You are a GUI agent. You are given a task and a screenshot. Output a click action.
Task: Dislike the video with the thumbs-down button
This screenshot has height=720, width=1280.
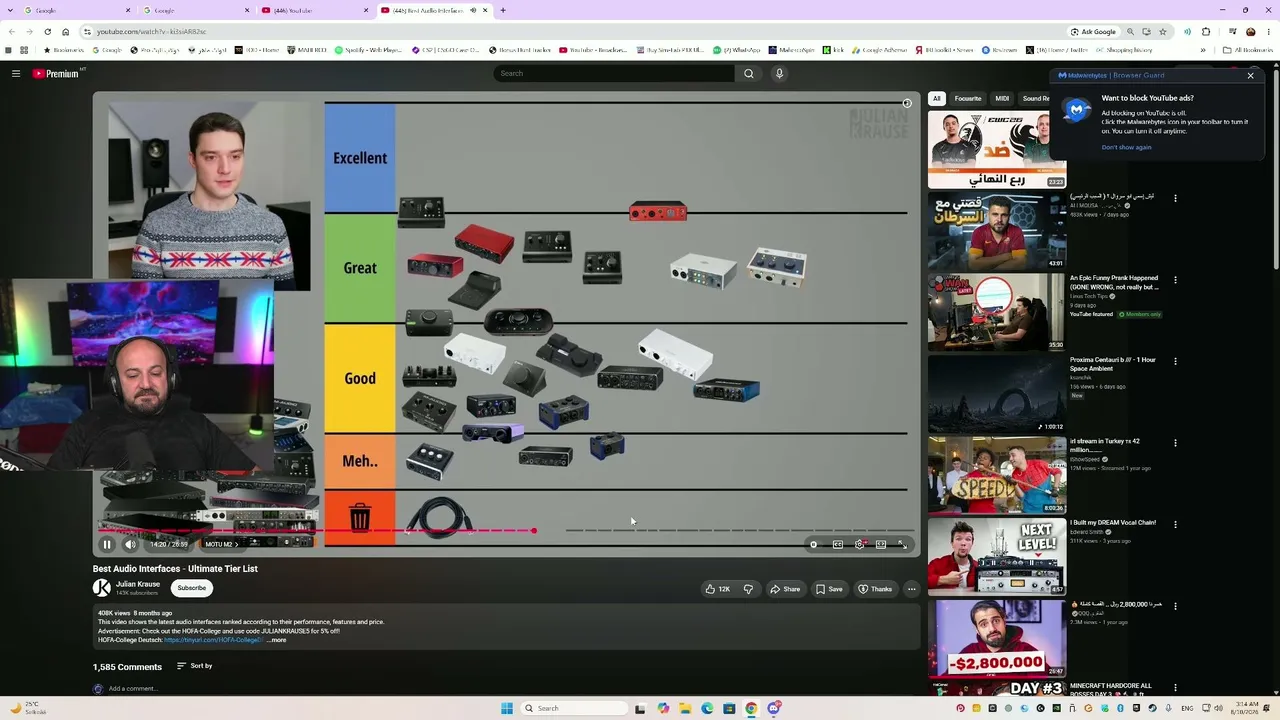pos(748,589)
